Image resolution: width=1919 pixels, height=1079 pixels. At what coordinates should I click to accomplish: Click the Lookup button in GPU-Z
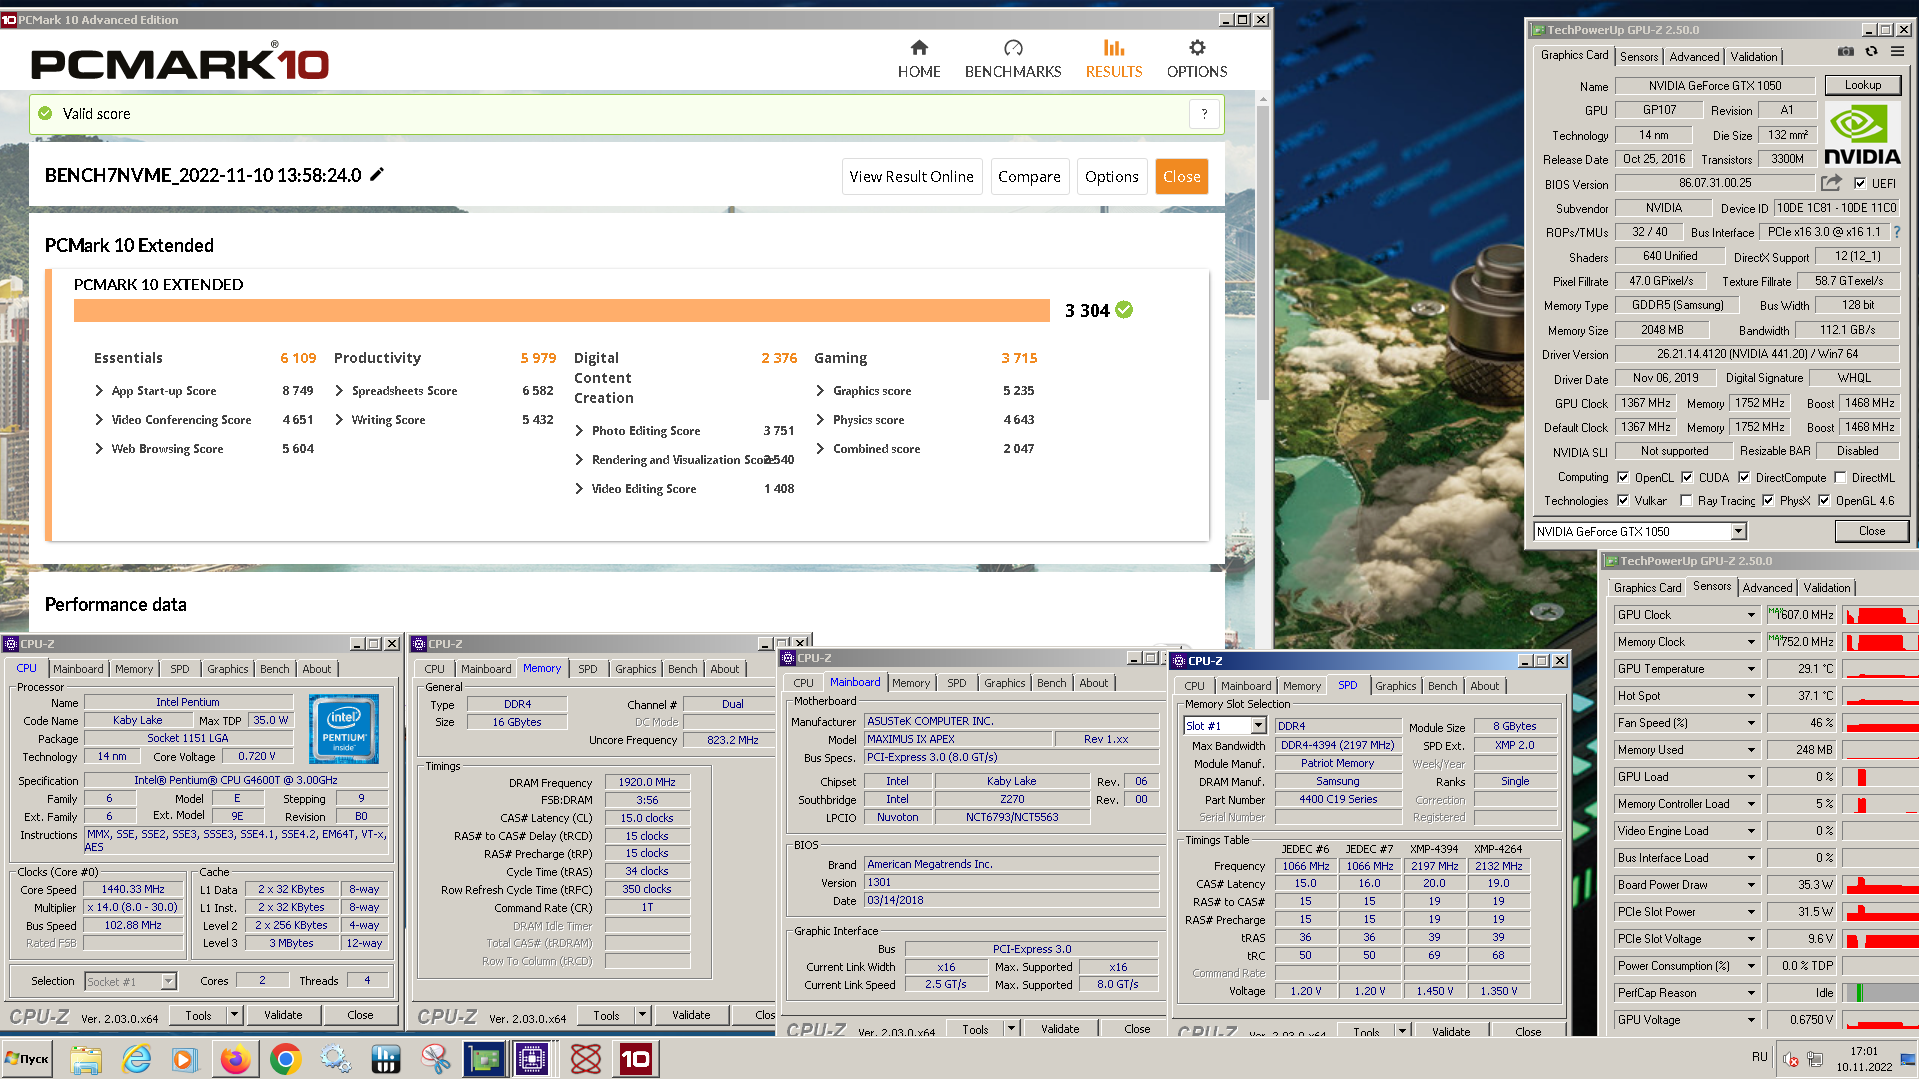pos(1862,85)
